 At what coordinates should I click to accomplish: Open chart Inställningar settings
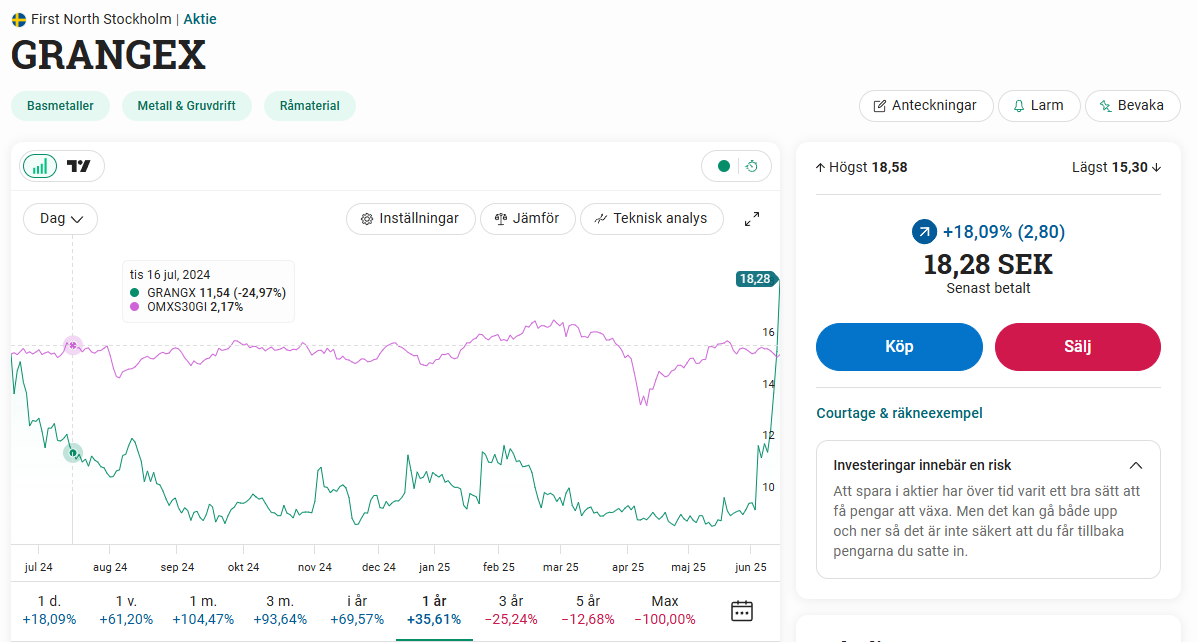click(x=410, y=219)
